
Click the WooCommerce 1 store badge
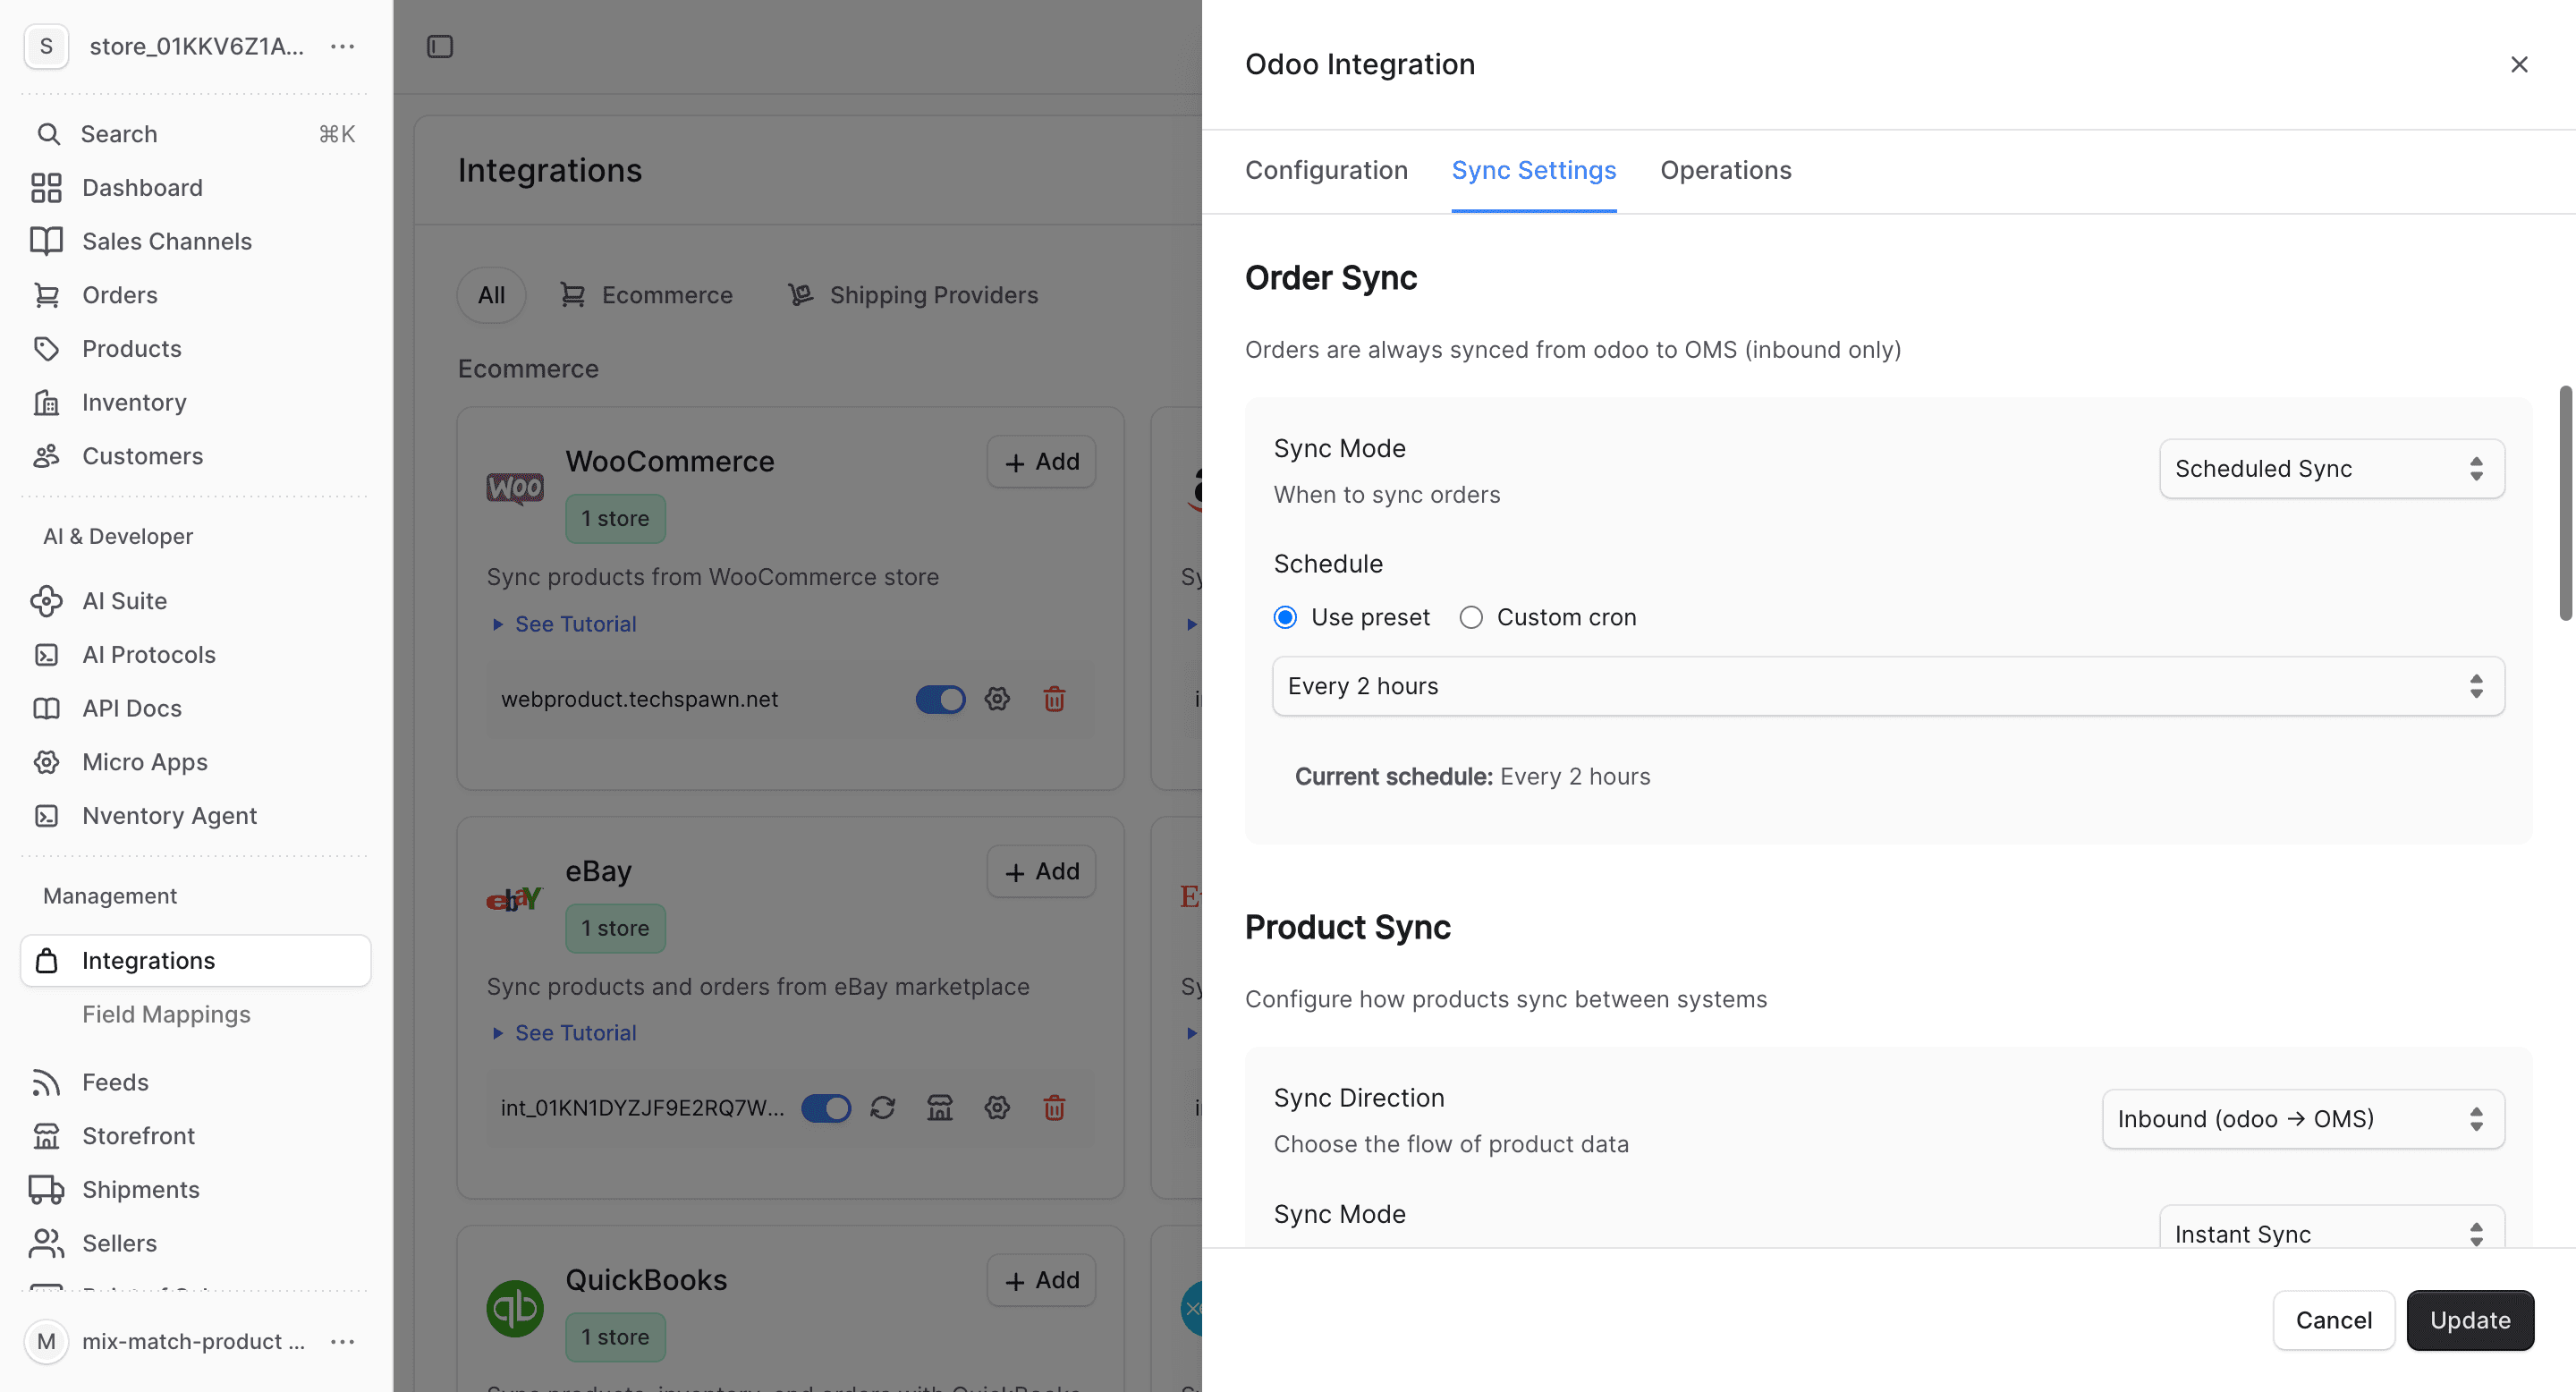tap(615, 519)
